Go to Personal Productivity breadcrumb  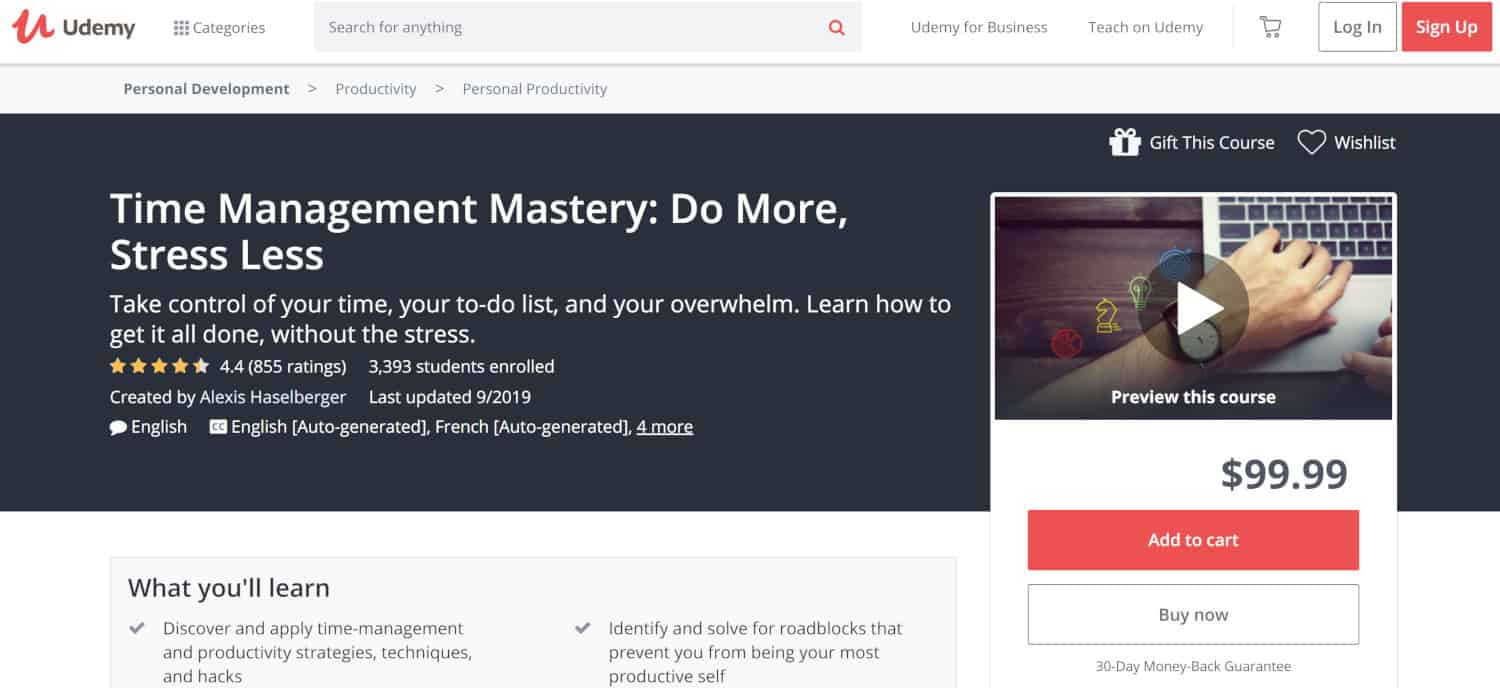tap(534, 89)
